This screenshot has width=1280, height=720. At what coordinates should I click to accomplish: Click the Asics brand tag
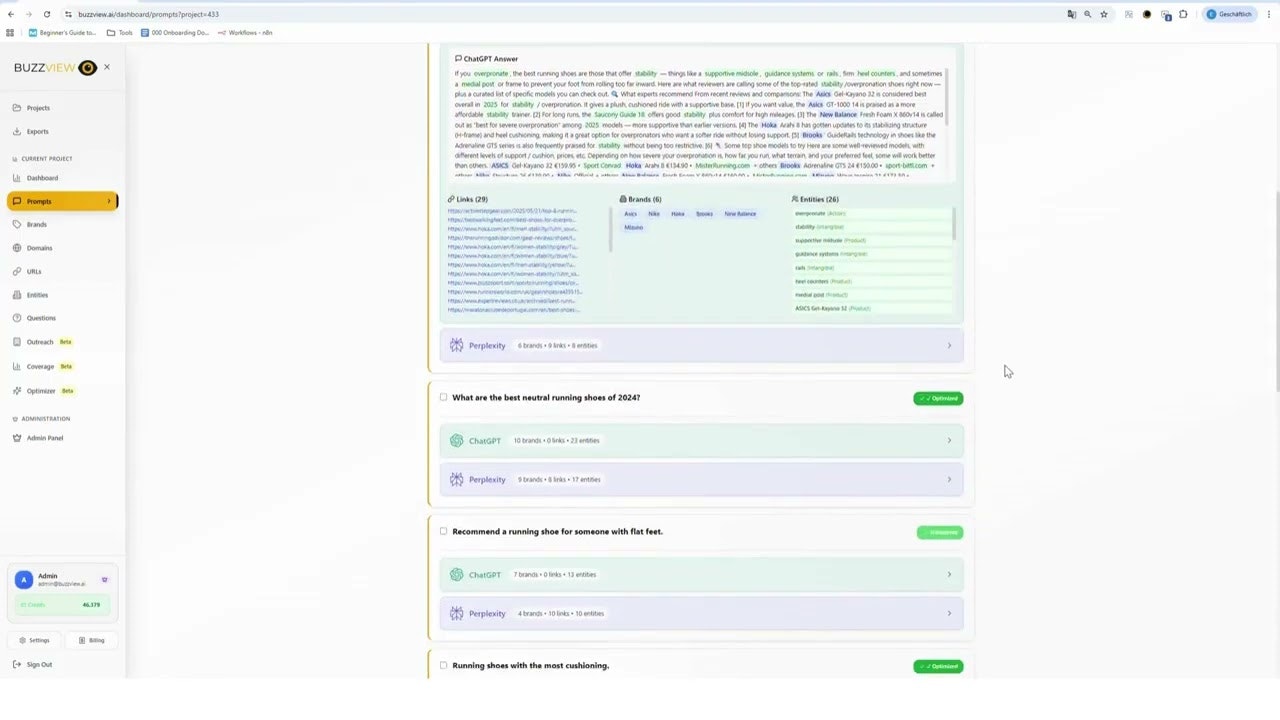630,214
